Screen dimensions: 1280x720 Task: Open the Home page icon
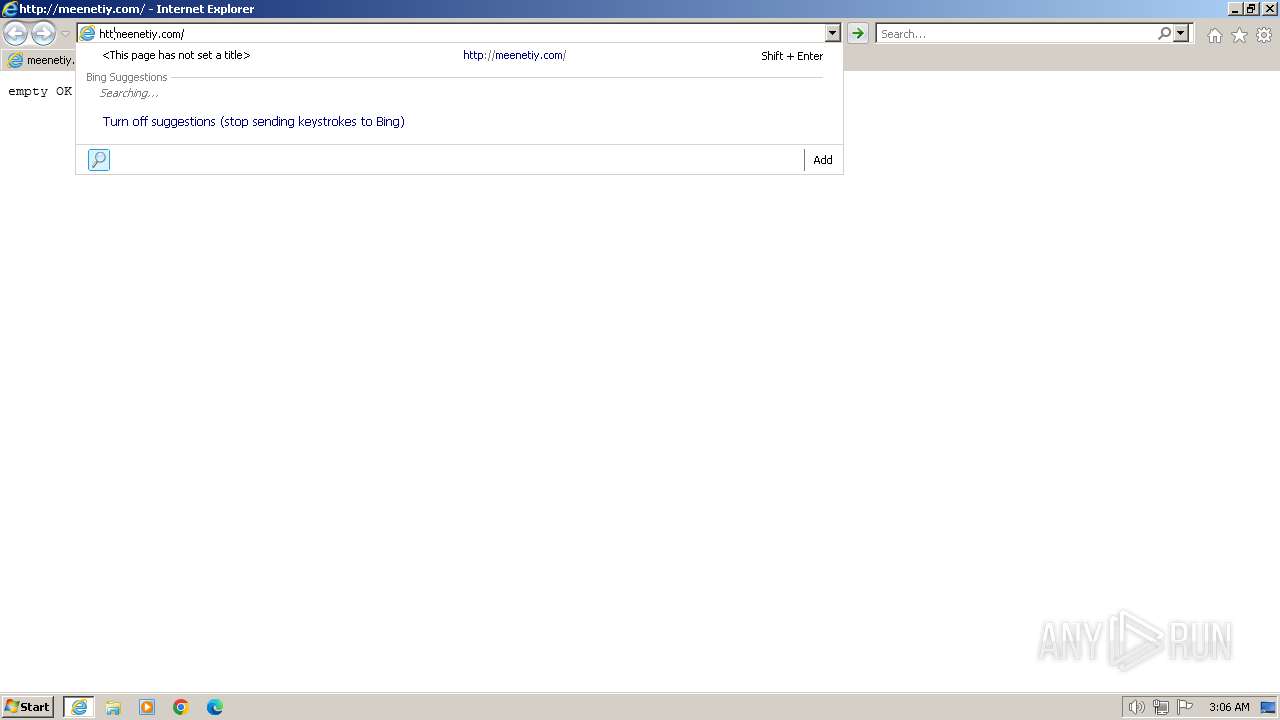click(x=1214, y=35)
